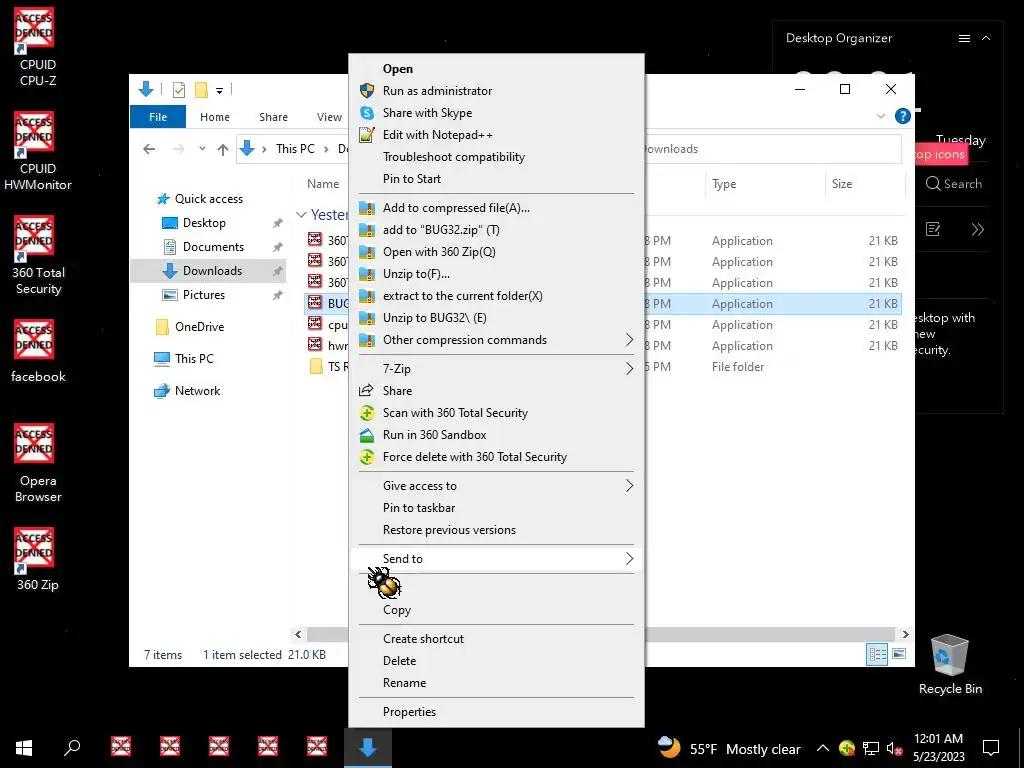Open the Recycle Bin icon
The width and height of the screenshot is (1024, 768).
pos(950,665)
